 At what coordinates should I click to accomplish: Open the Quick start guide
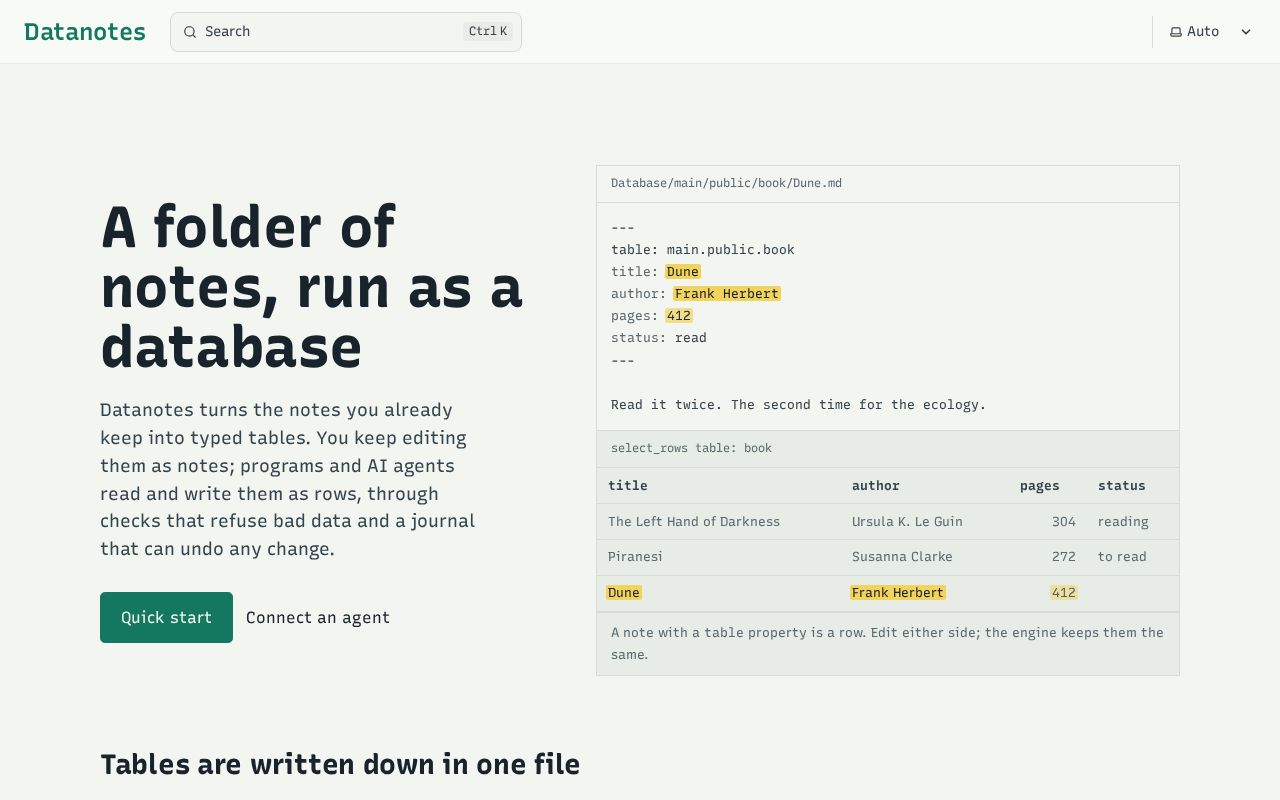(x=166, y=617)
